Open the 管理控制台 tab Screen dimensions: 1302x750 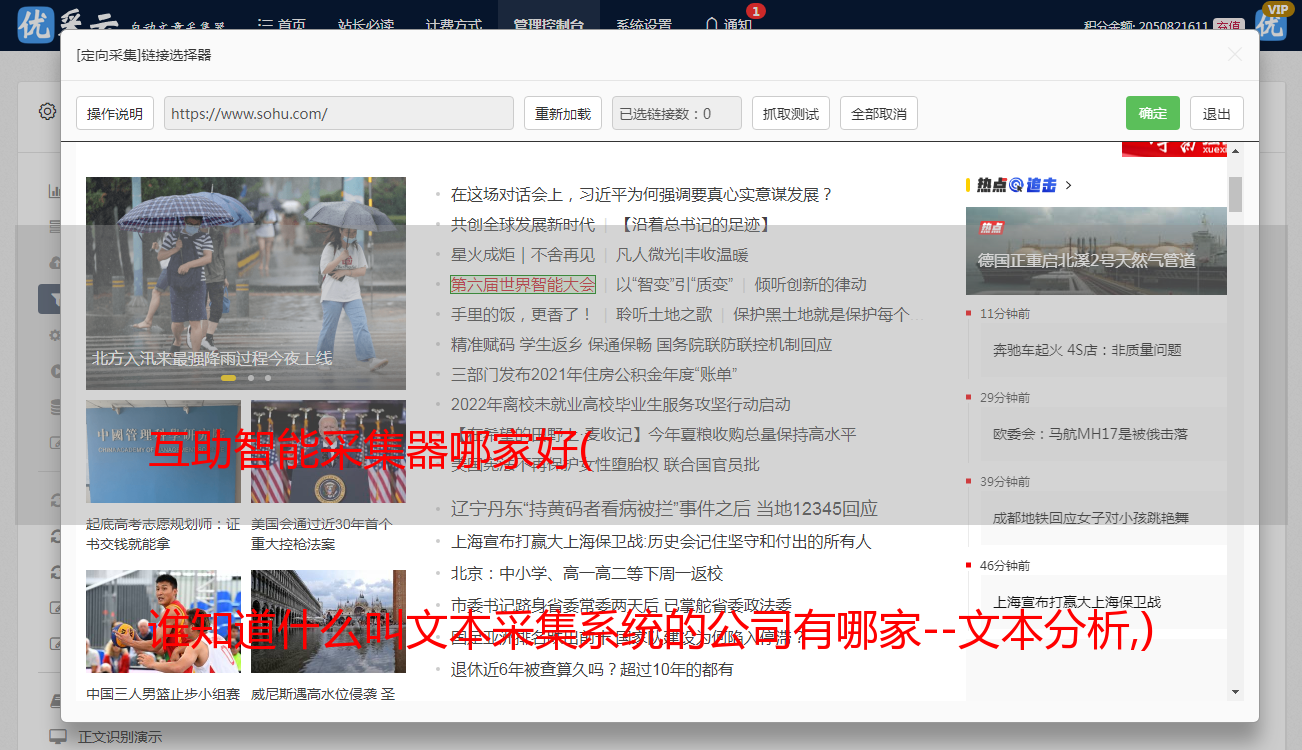(x=548, y=24)
